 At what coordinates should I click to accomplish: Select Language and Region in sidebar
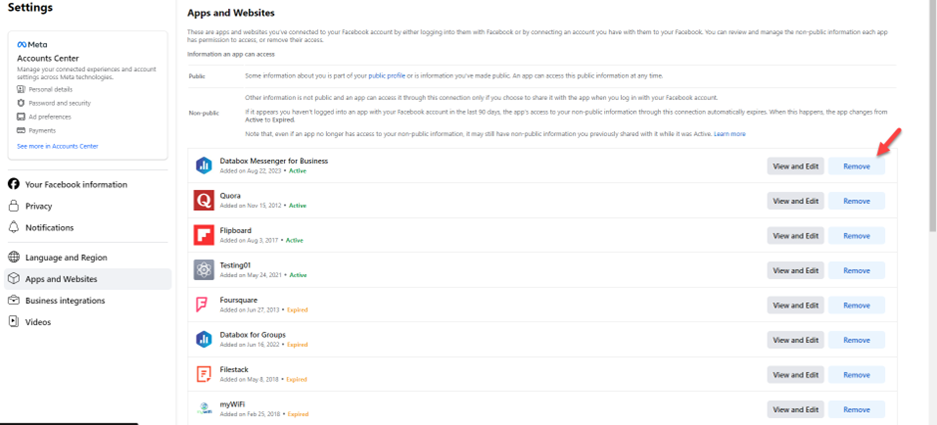click(x=66, y=257)
